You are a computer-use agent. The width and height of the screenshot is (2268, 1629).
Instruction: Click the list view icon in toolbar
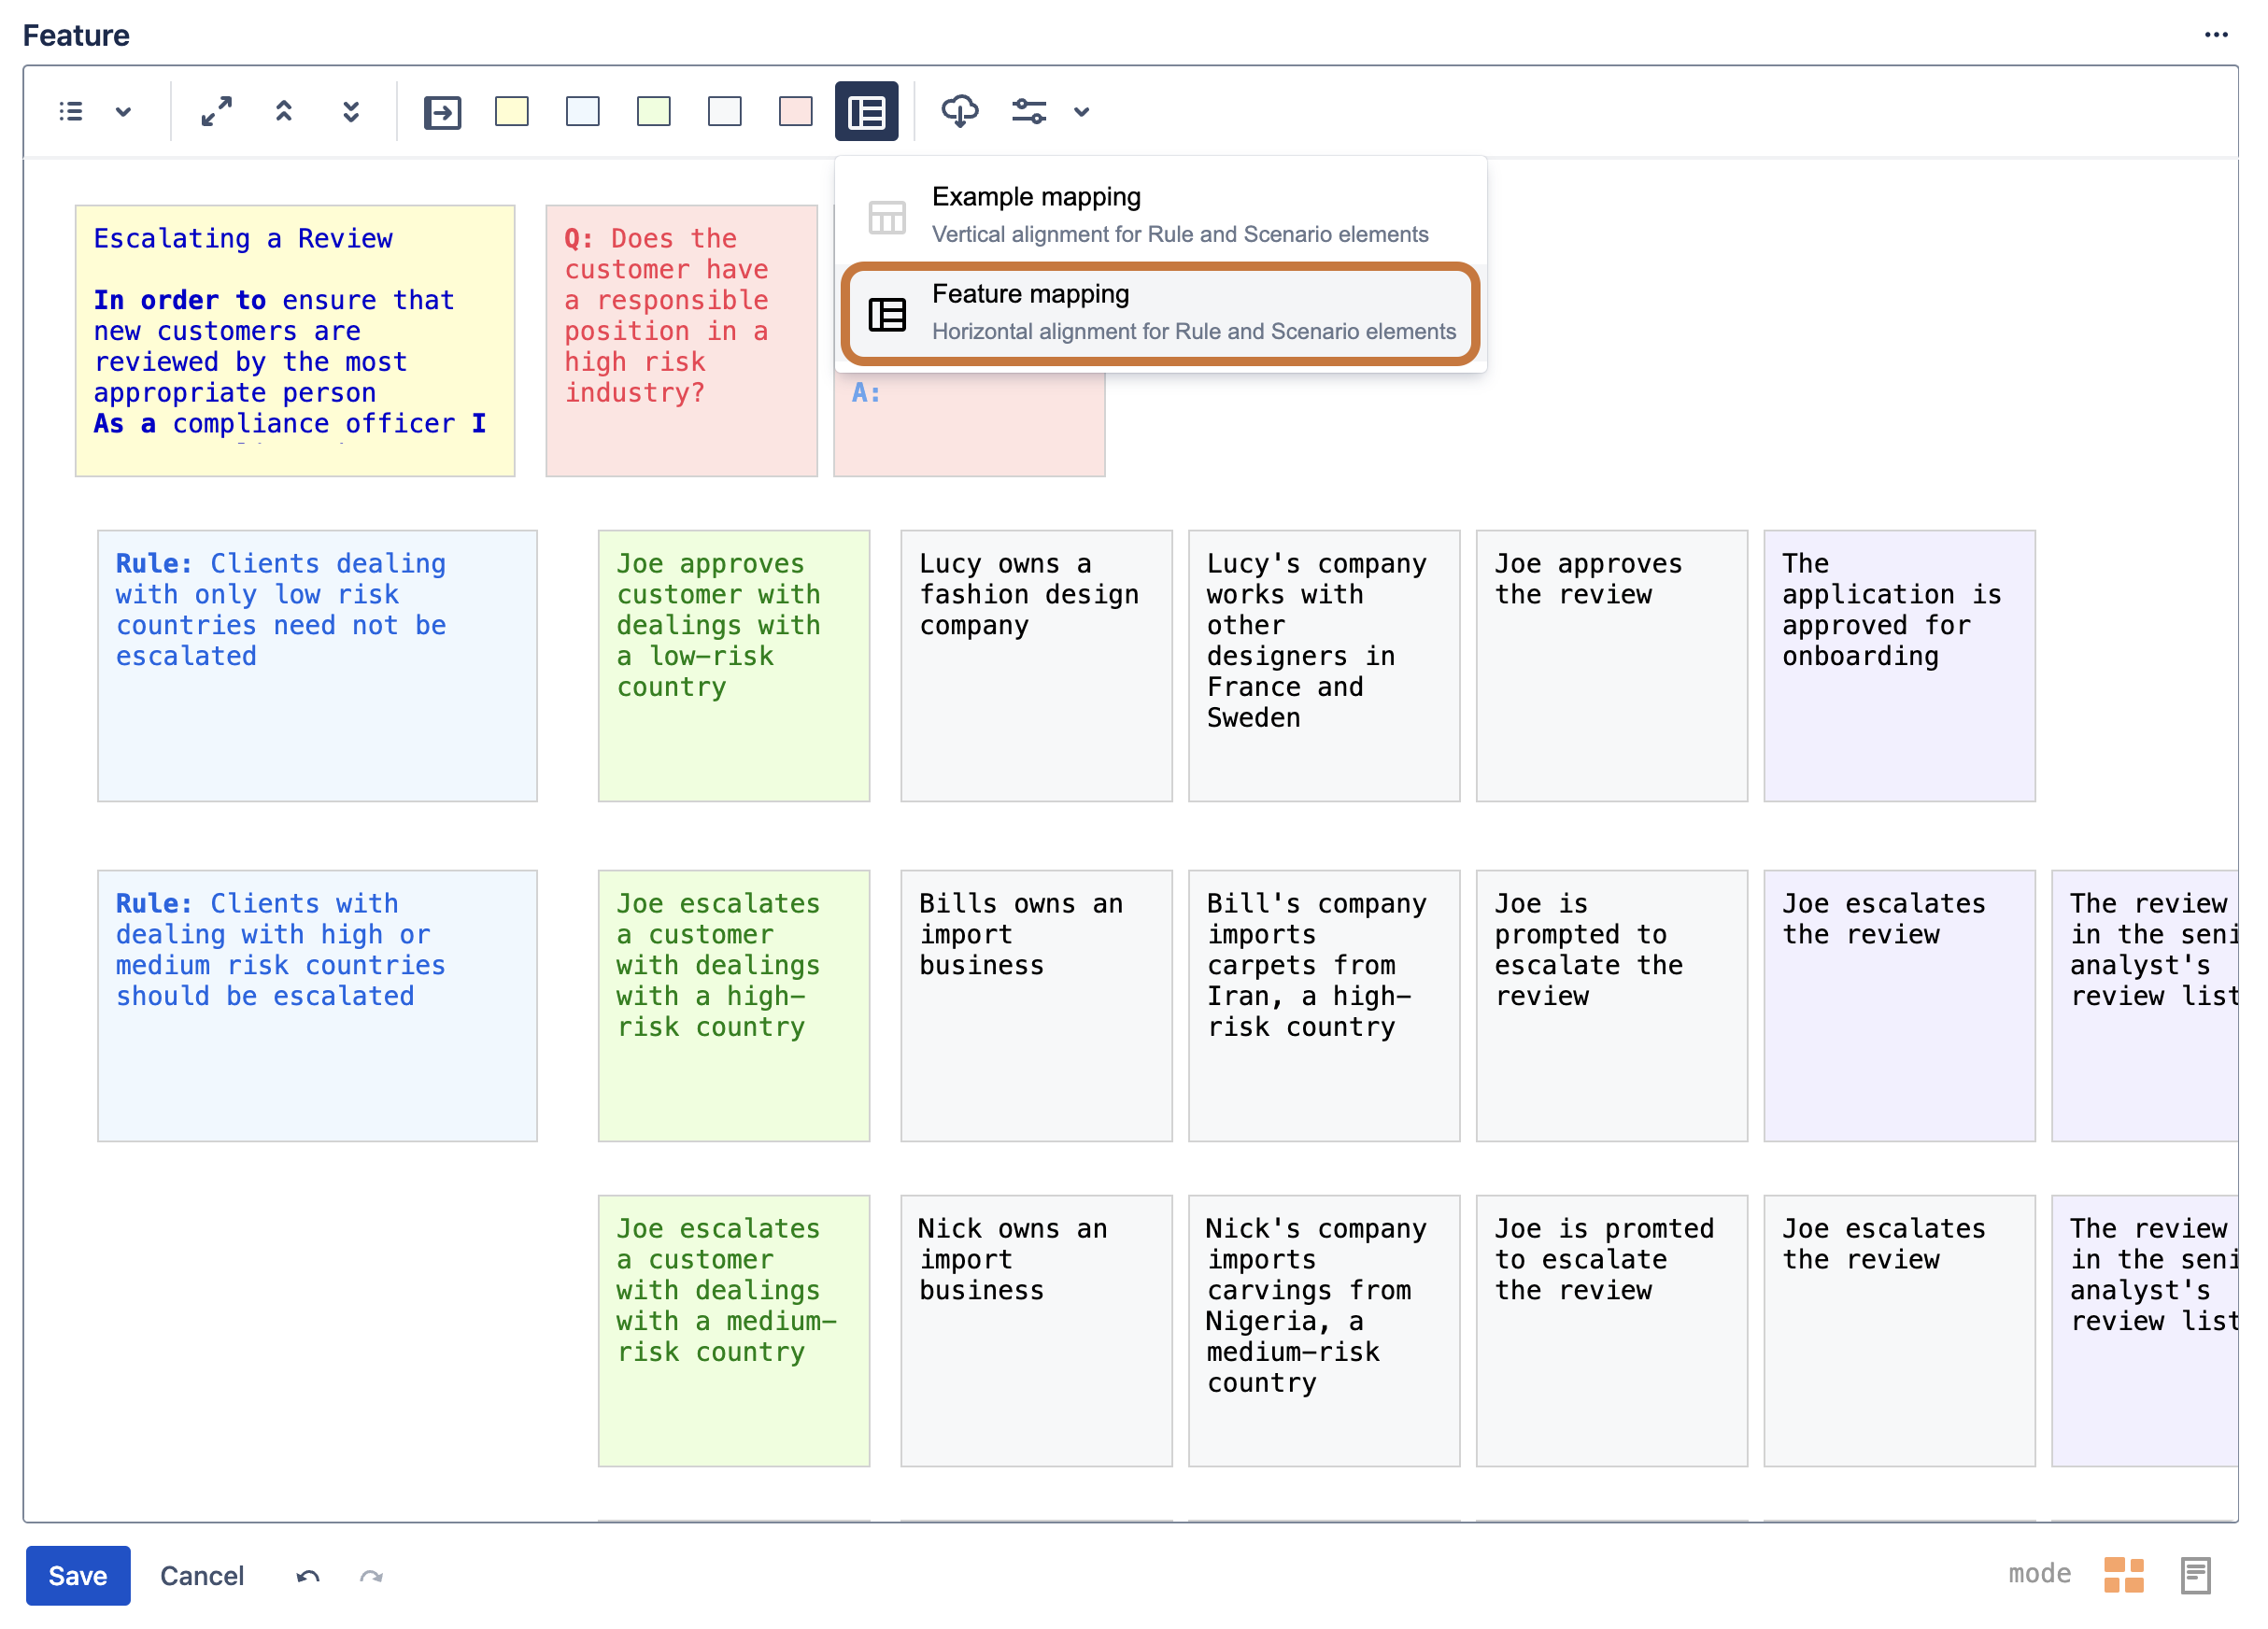[x=71, y=111]
